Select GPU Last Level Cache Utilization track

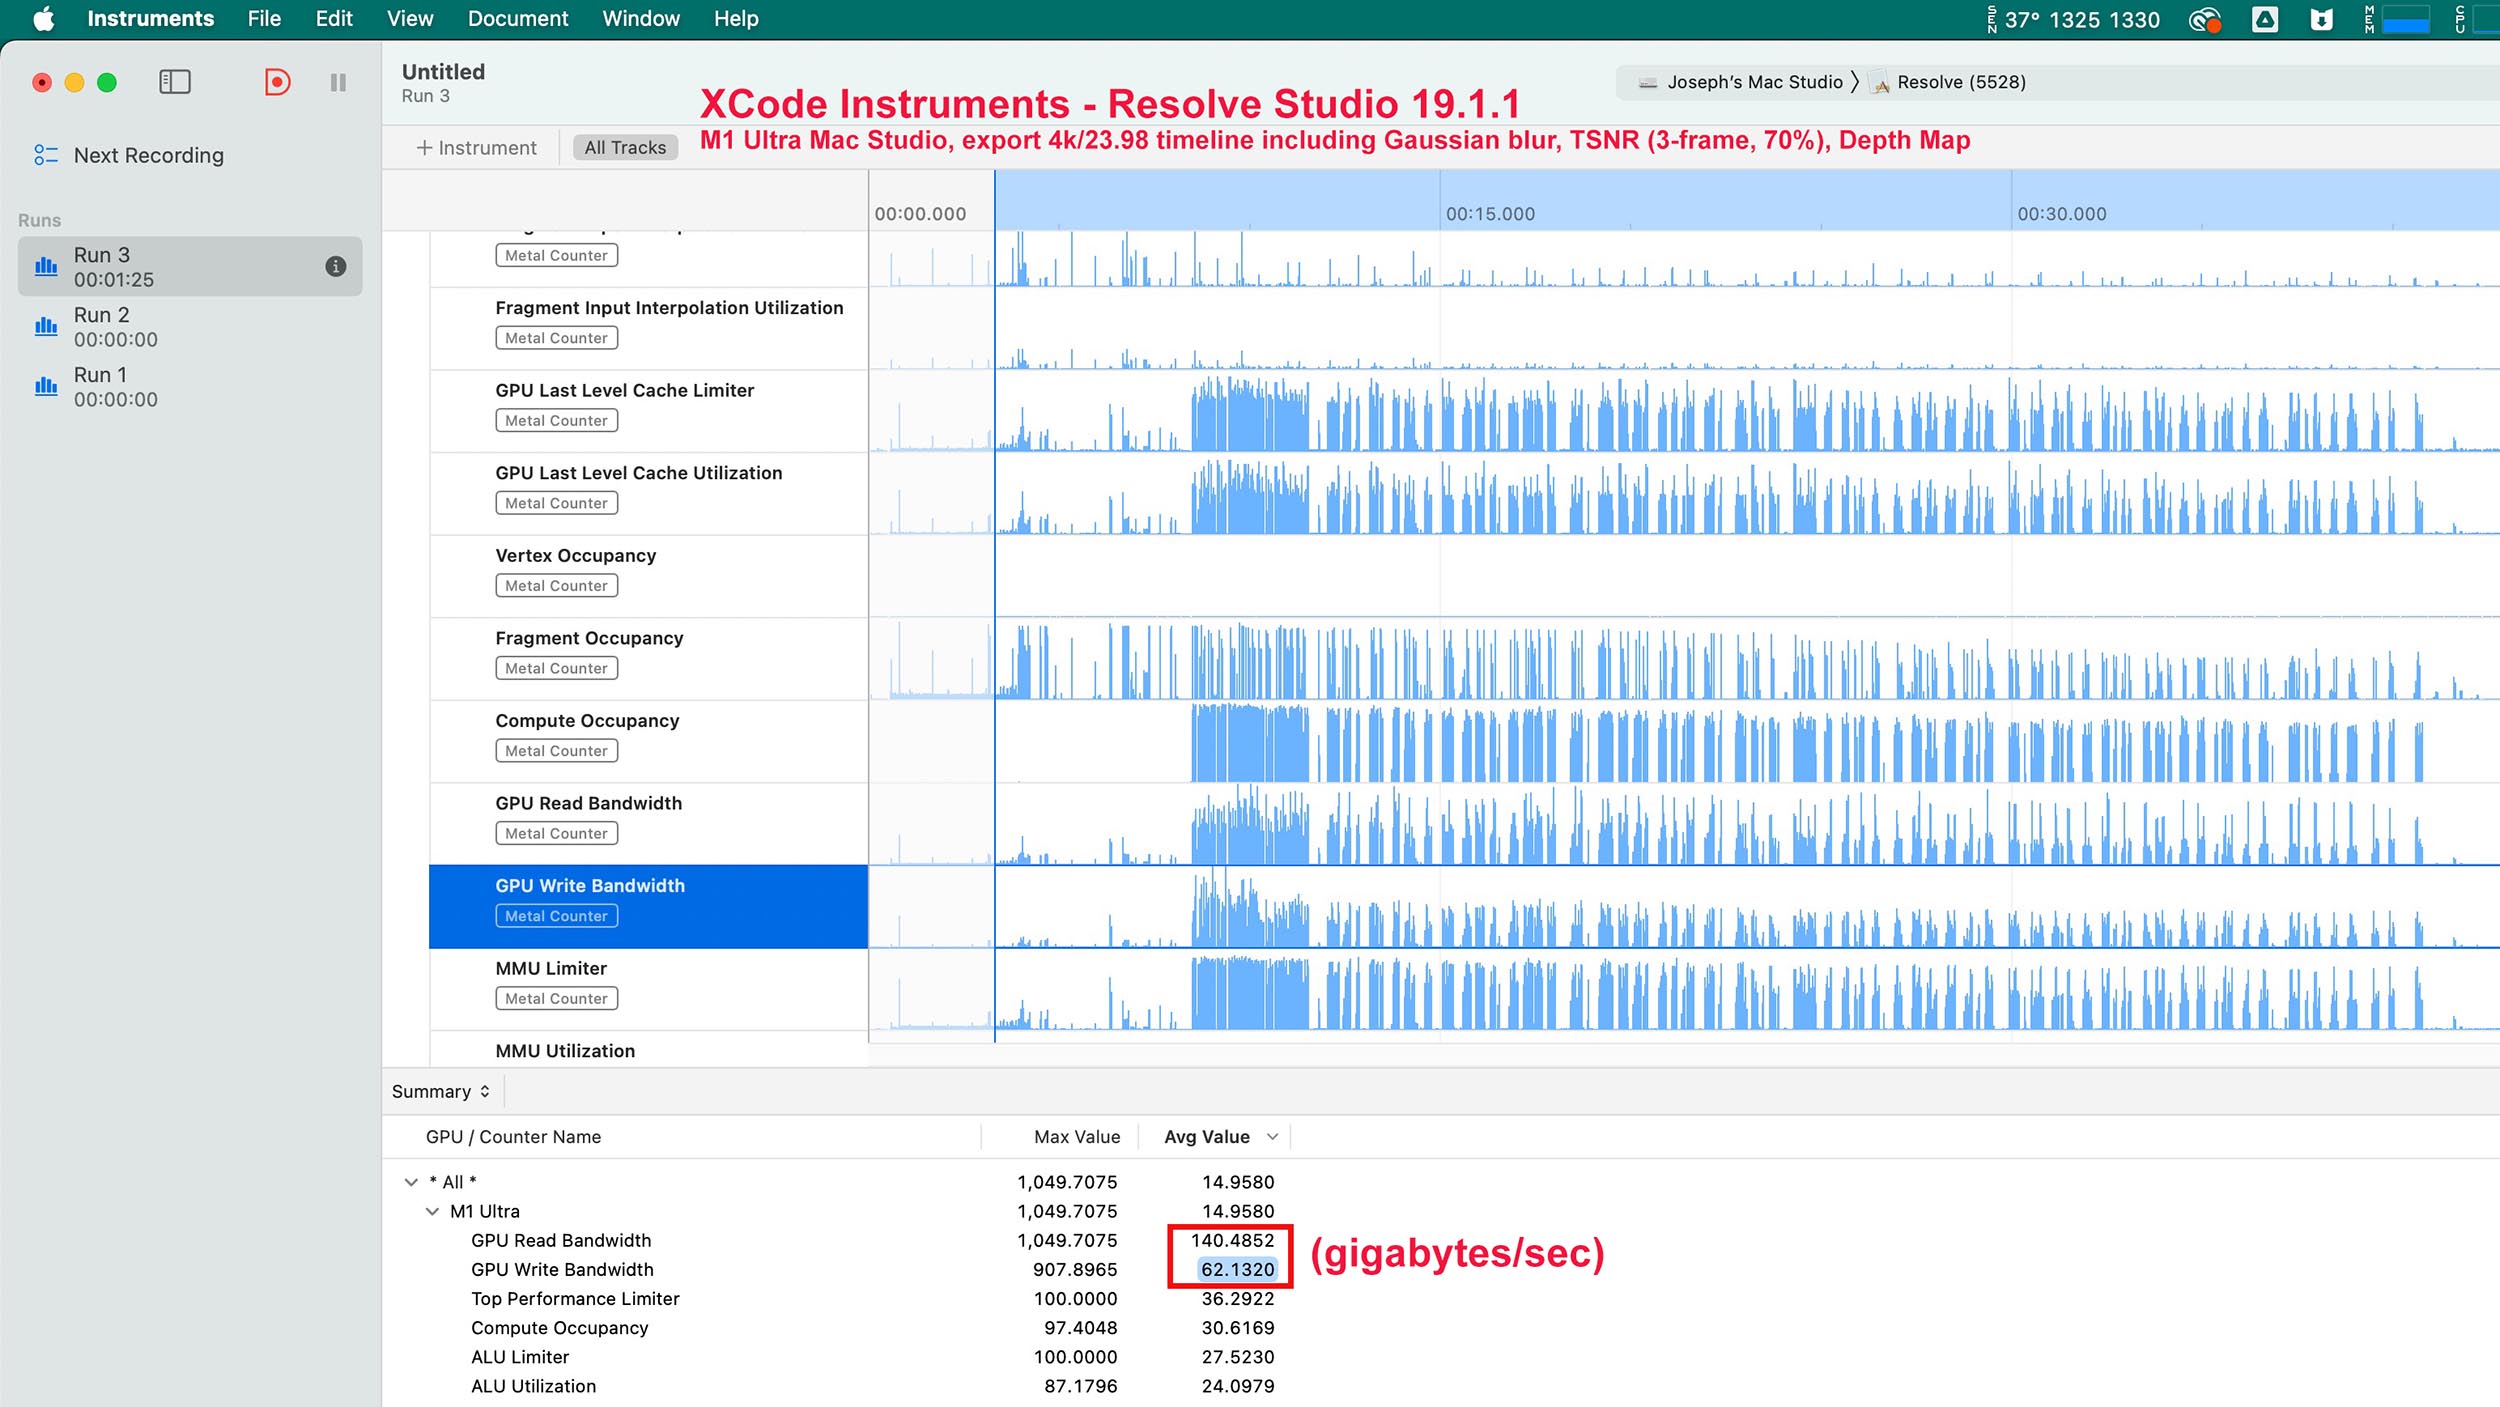[x=648, y=493]
